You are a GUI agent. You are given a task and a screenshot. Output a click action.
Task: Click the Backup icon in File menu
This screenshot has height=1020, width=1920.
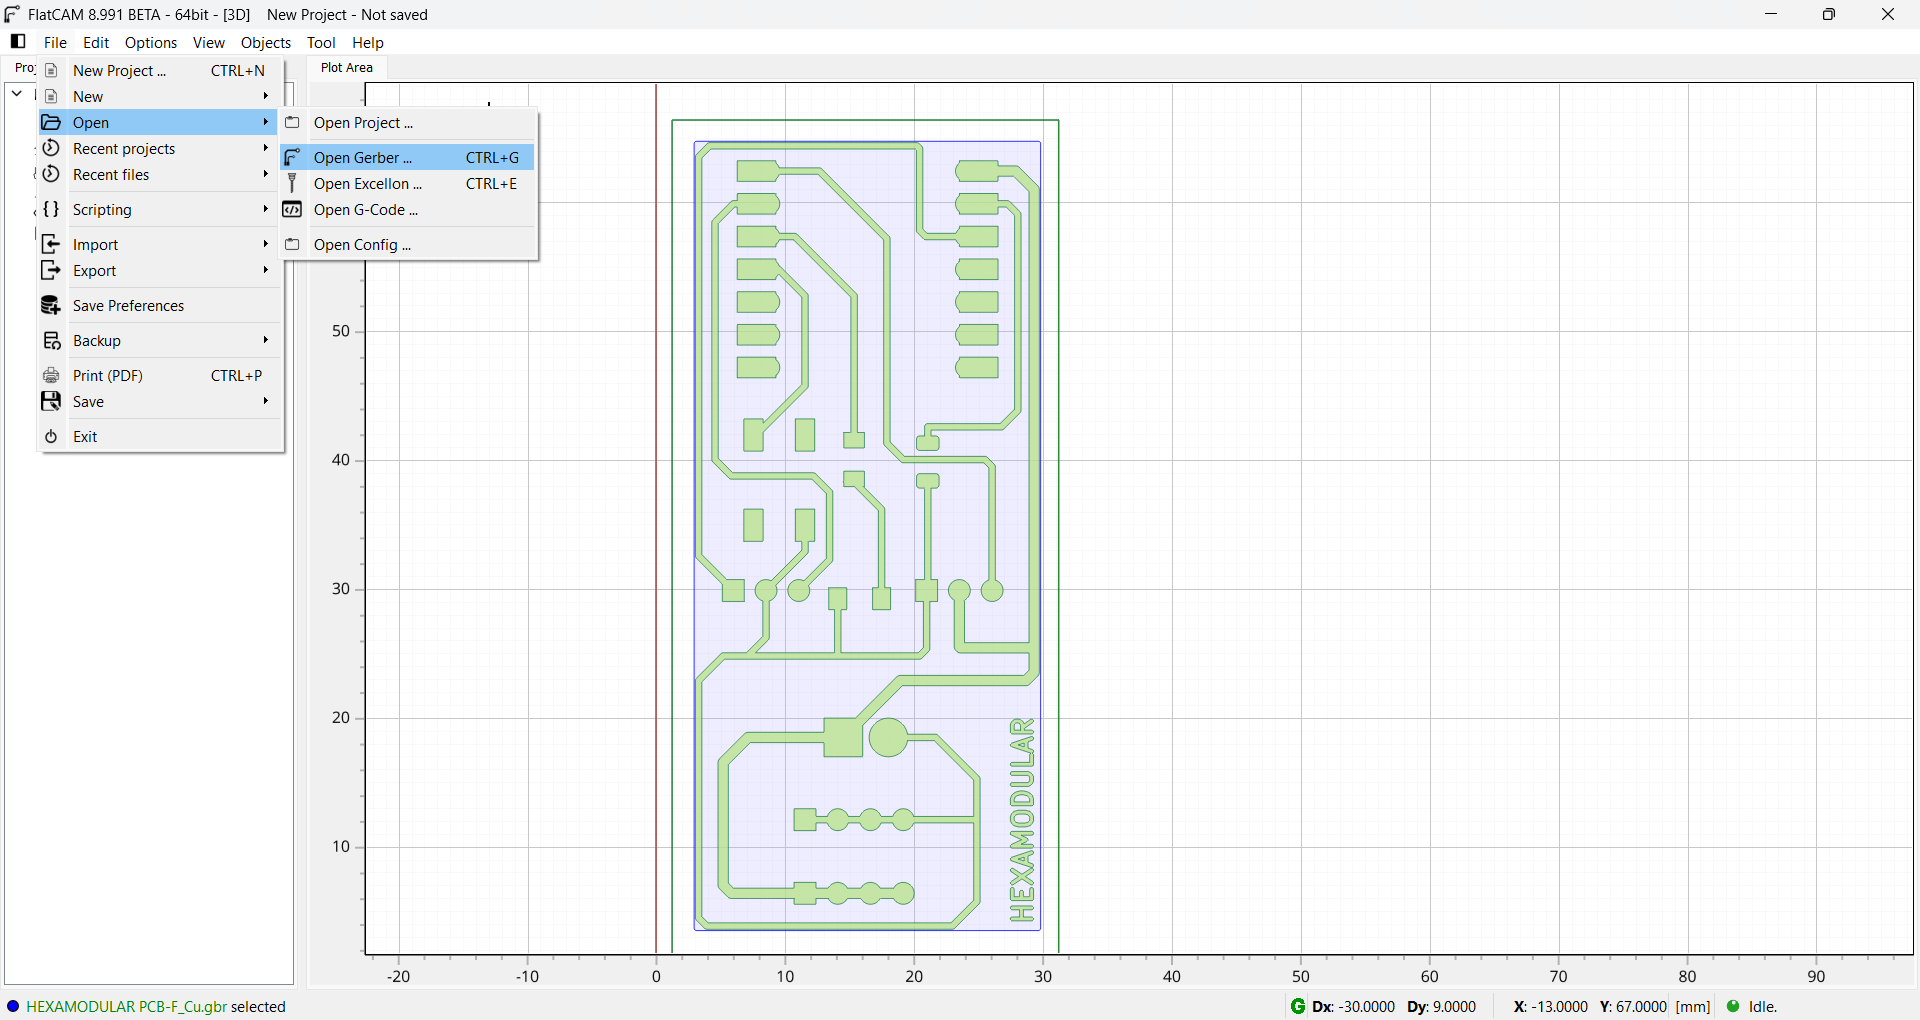click(x=51, y=341)
